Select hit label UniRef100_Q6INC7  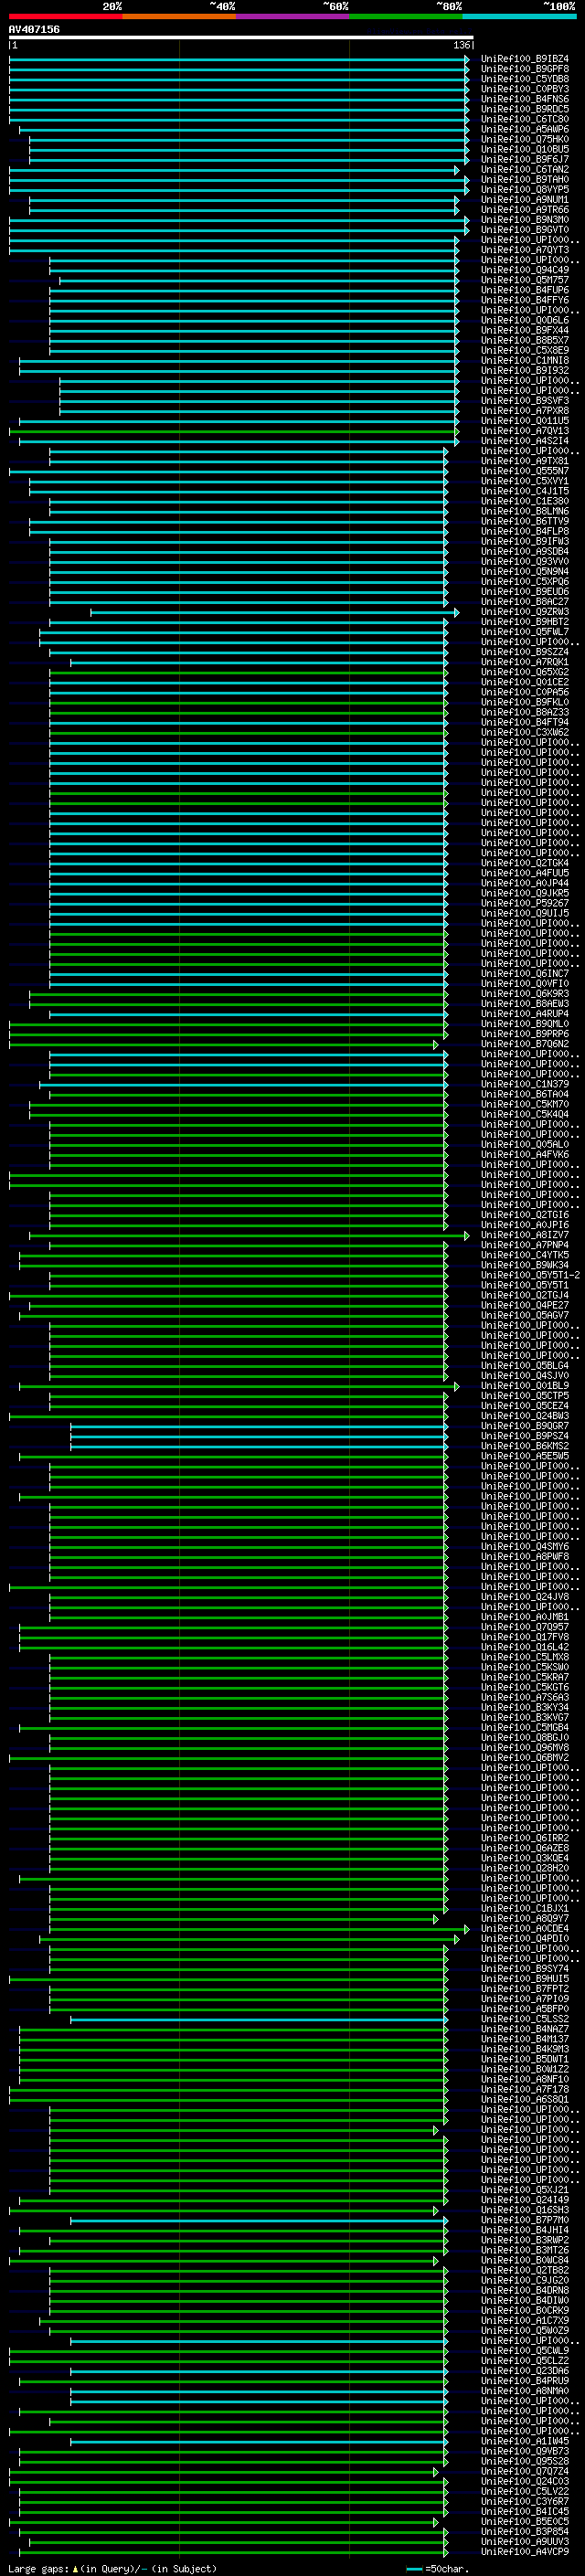click(524, 973)
